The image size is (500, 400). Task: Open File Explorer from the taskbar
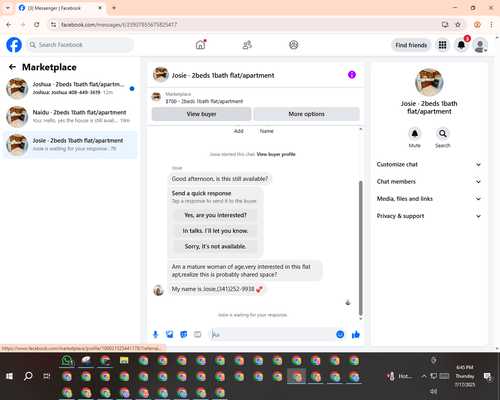pyautogui.click(x=124, y=360)
